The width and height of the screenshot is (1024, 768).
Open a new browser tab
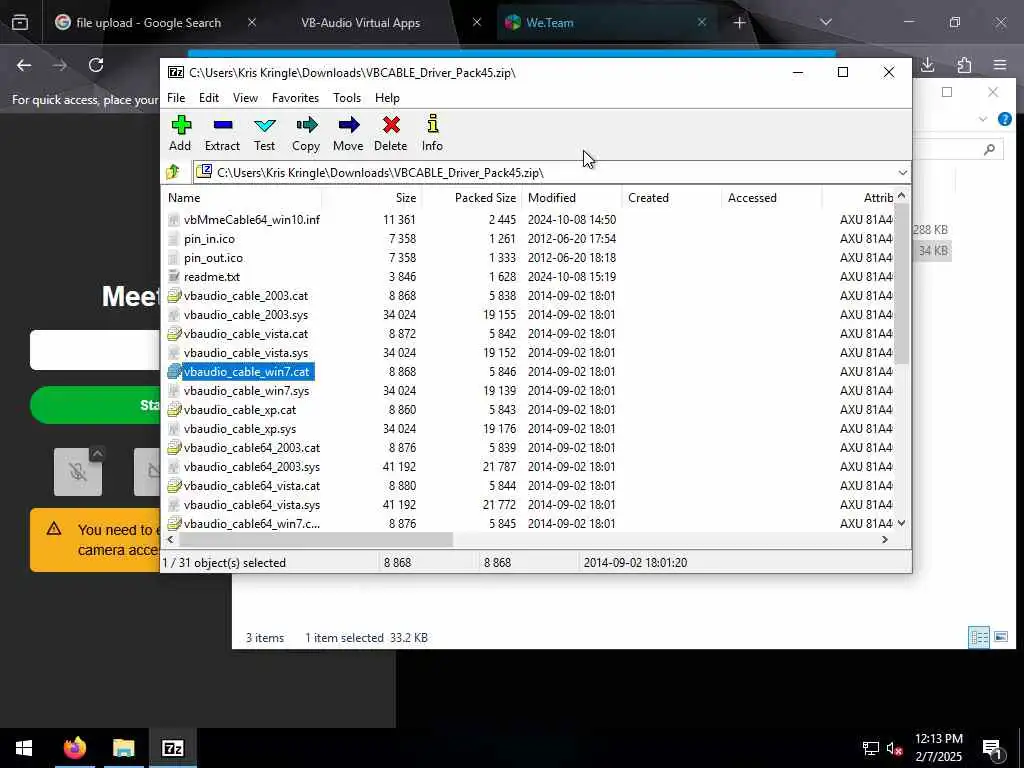(739, 23)
